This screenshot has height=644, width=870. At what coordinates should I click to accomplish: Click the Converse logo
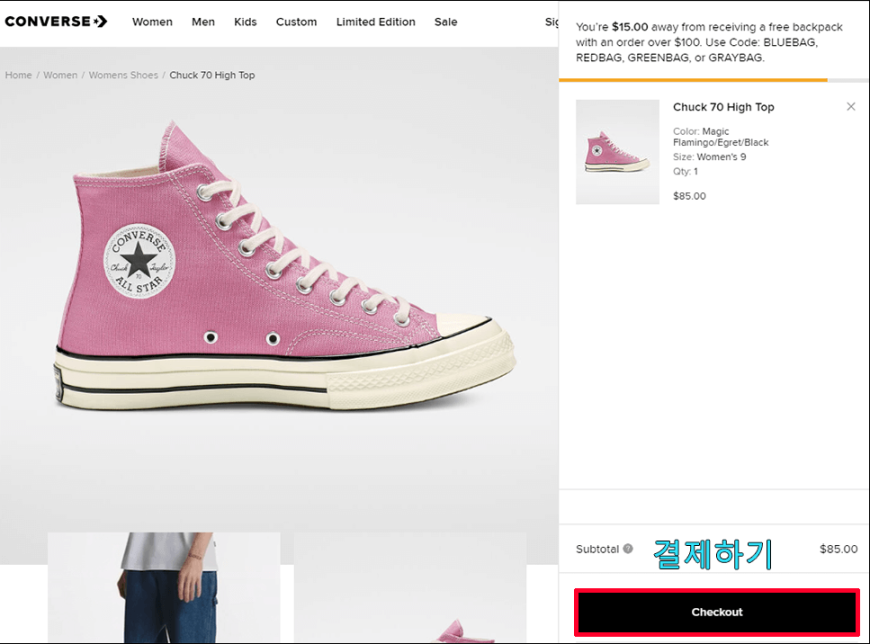(56, 22)
